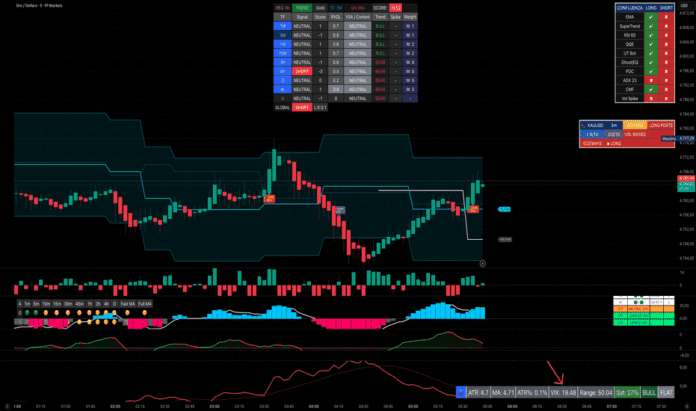
Task: Click the cyan price tag right of last candle
Action: tap(504, 209)
